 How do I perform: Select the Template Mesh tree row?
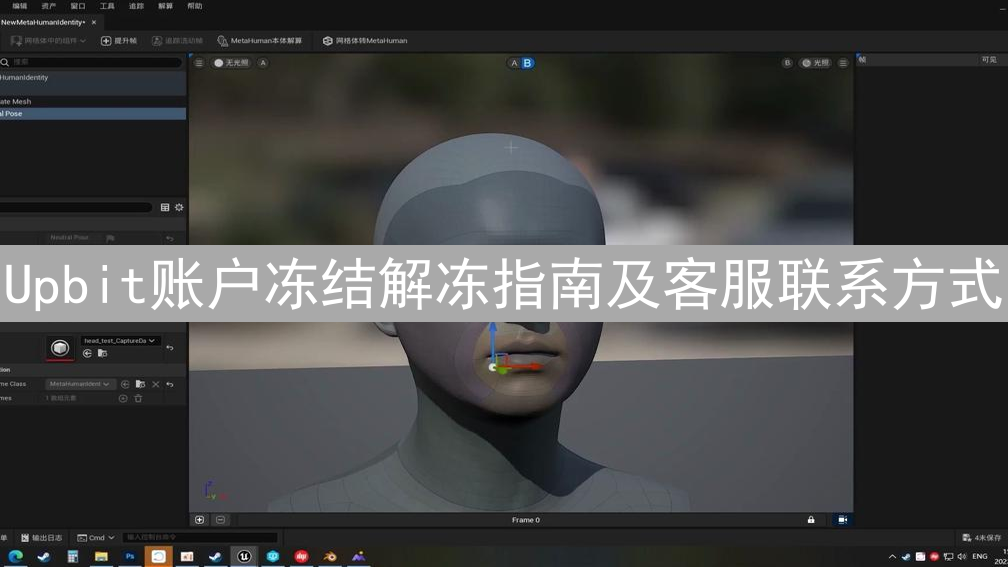click(x=93, y=102)
